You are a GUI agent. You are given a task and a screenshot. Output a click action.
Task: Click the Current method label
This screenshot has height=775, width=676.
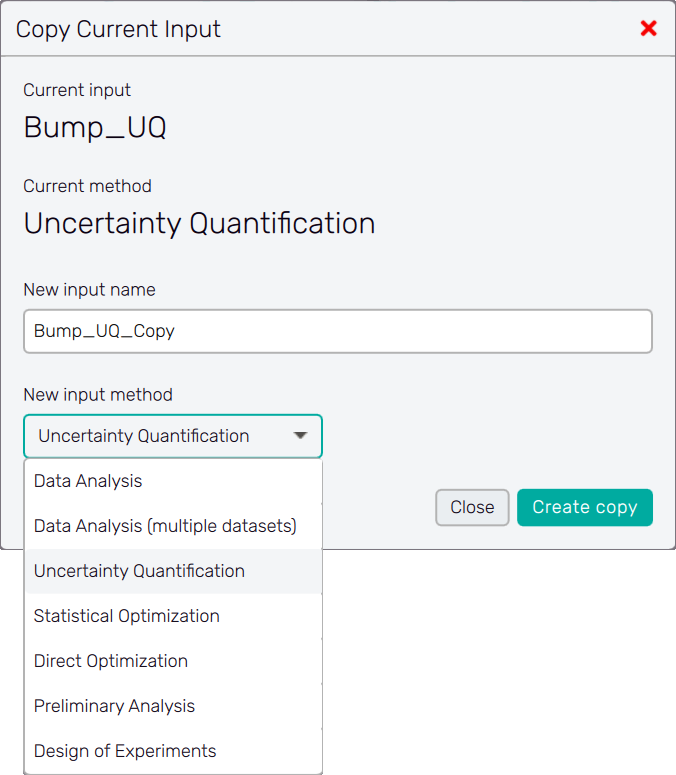tap(88, 186)
